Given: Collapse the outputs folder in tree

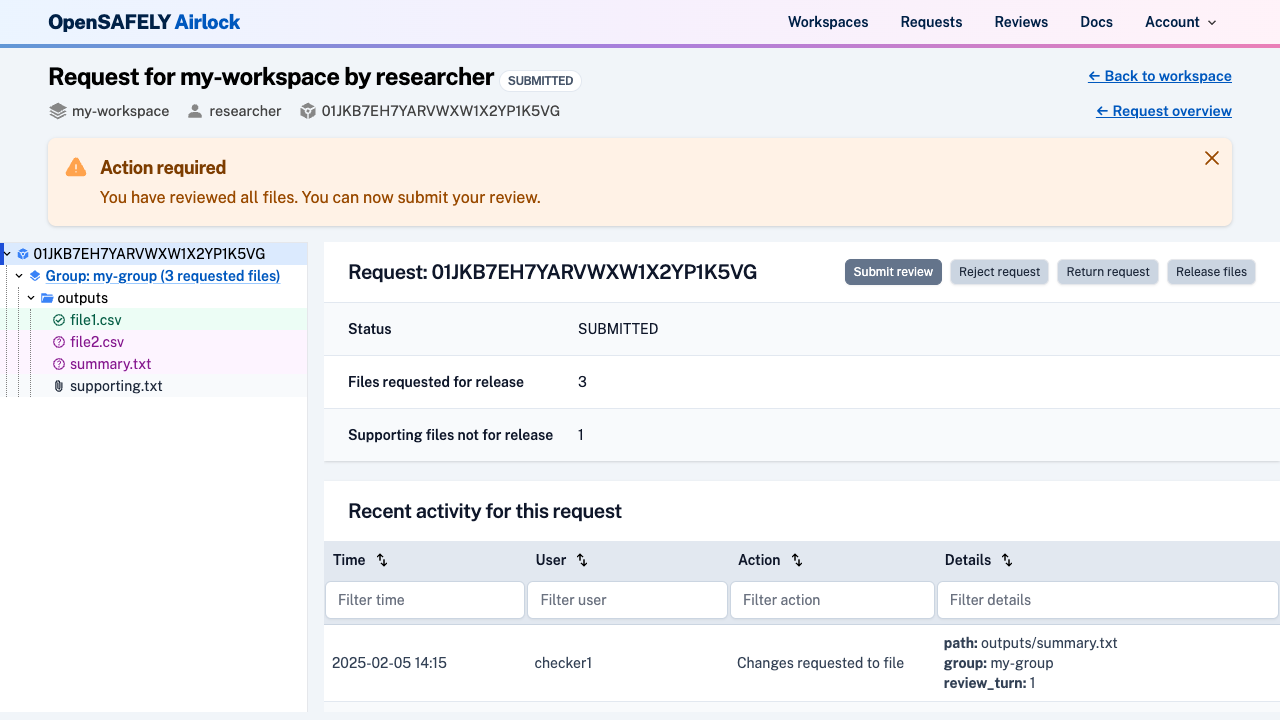Looking at the screenshot, I should (x=31, y=298).
